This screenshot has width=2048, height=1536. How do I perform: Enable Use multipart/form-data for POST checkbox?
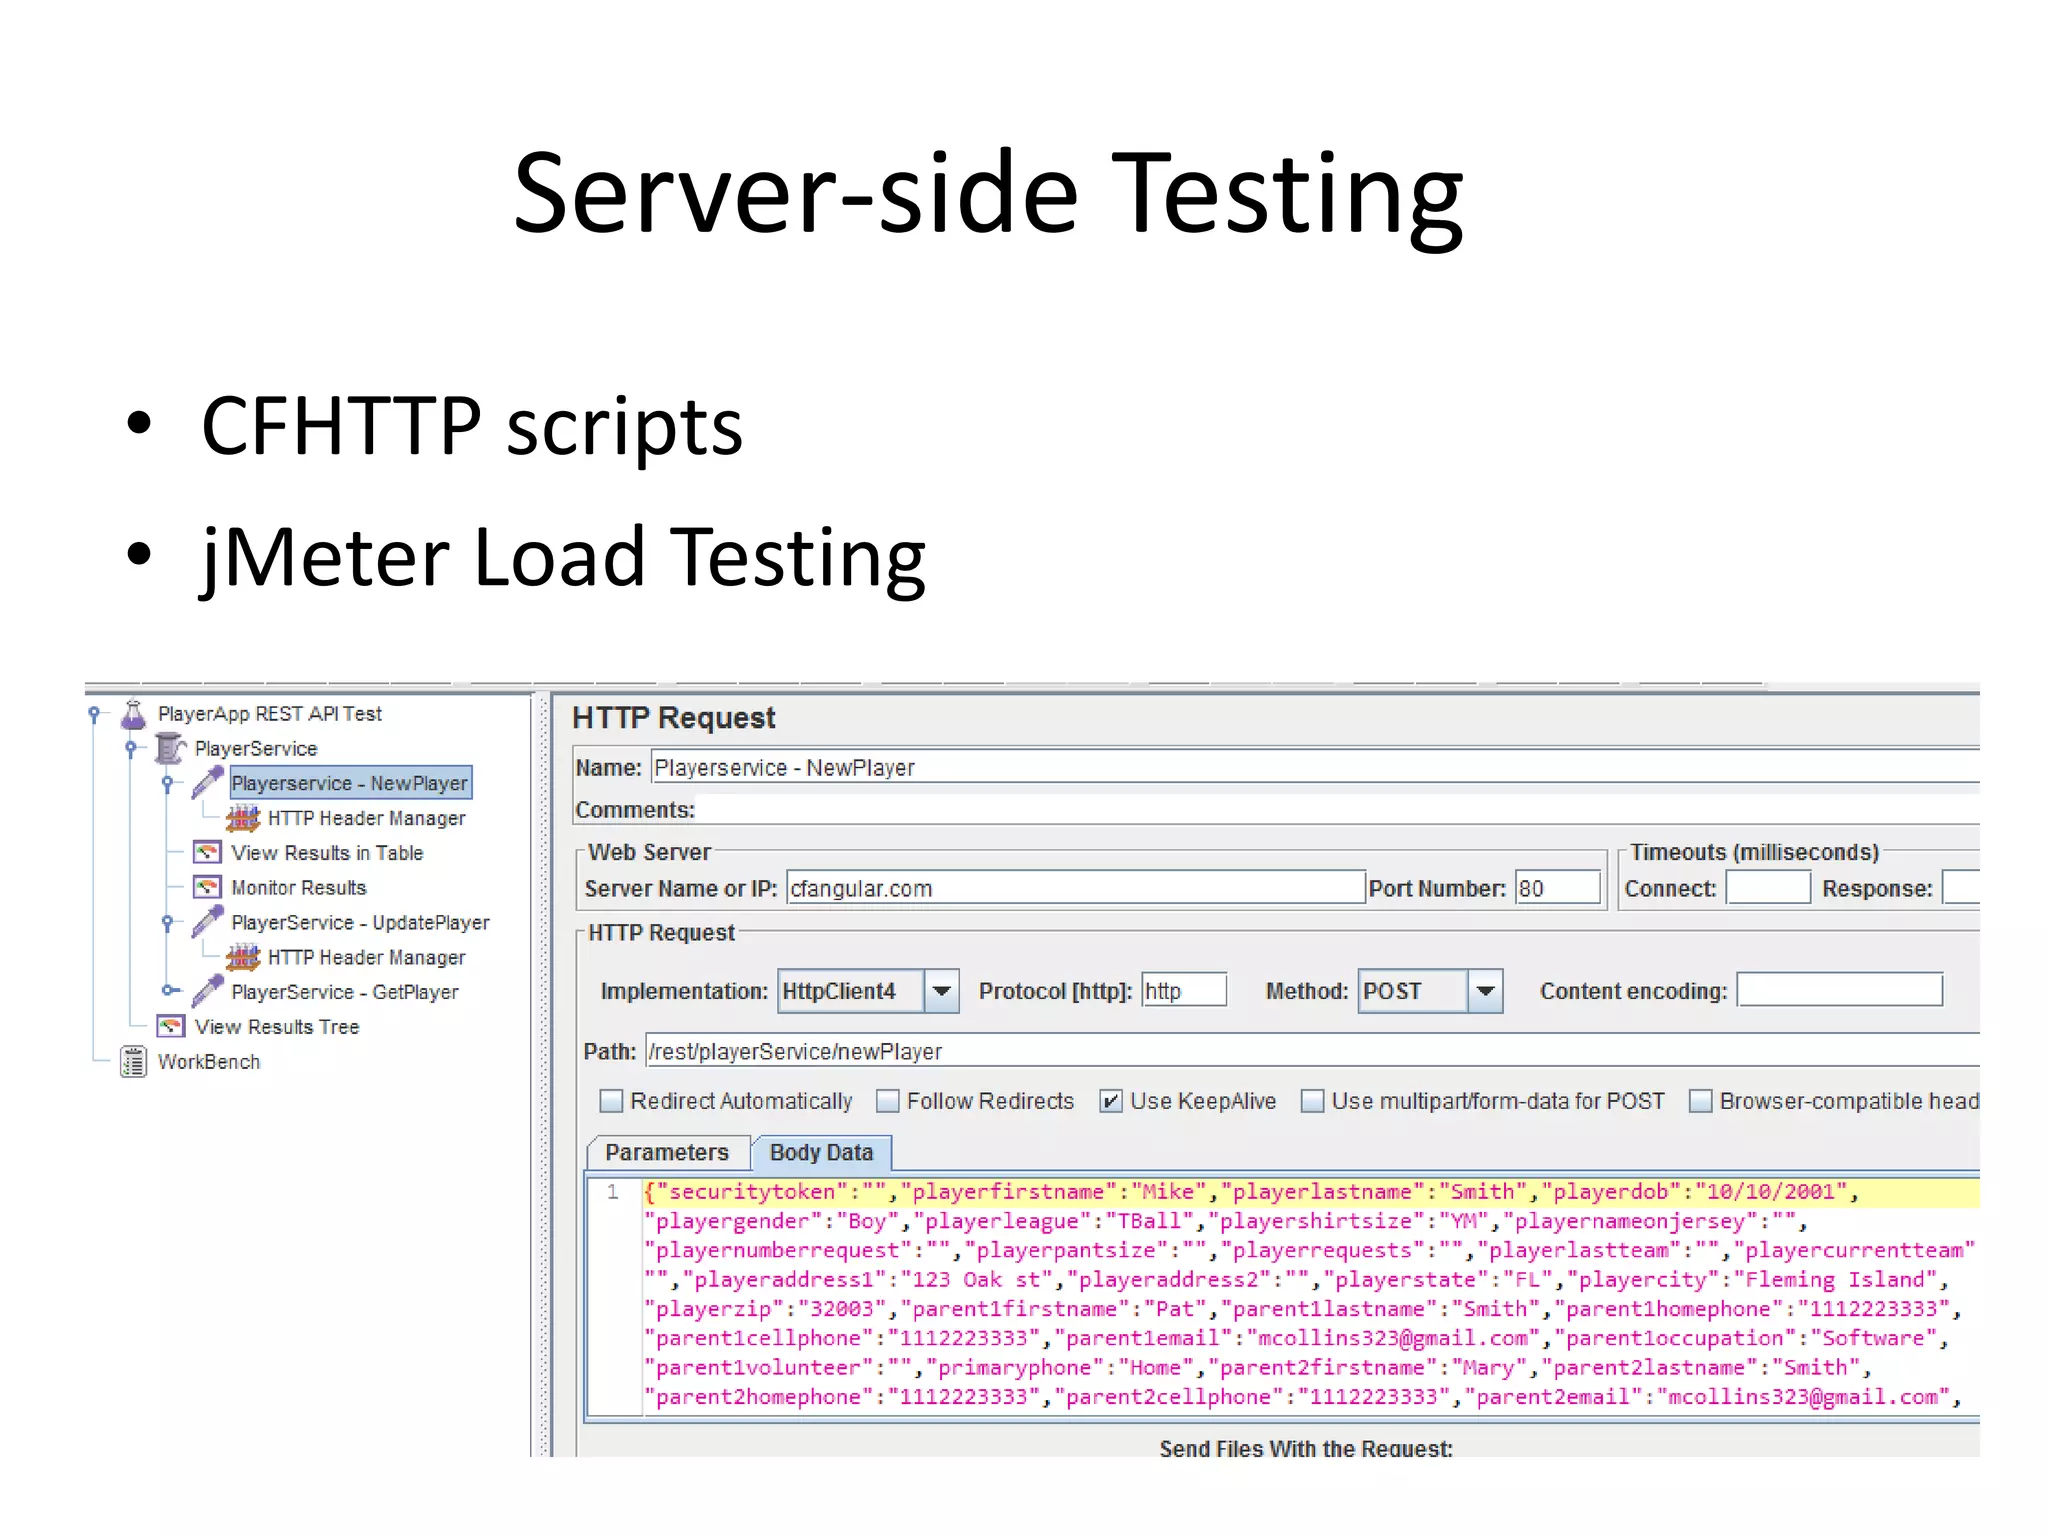point(1312,1101)
